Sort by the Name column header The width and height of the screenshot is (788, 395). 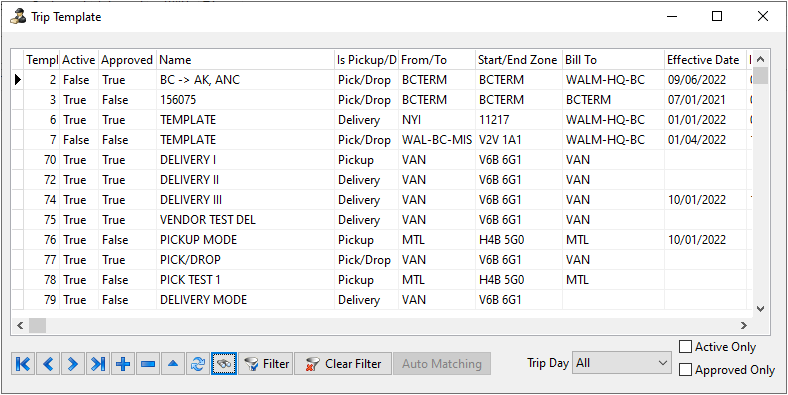click(x=246, y=60)
